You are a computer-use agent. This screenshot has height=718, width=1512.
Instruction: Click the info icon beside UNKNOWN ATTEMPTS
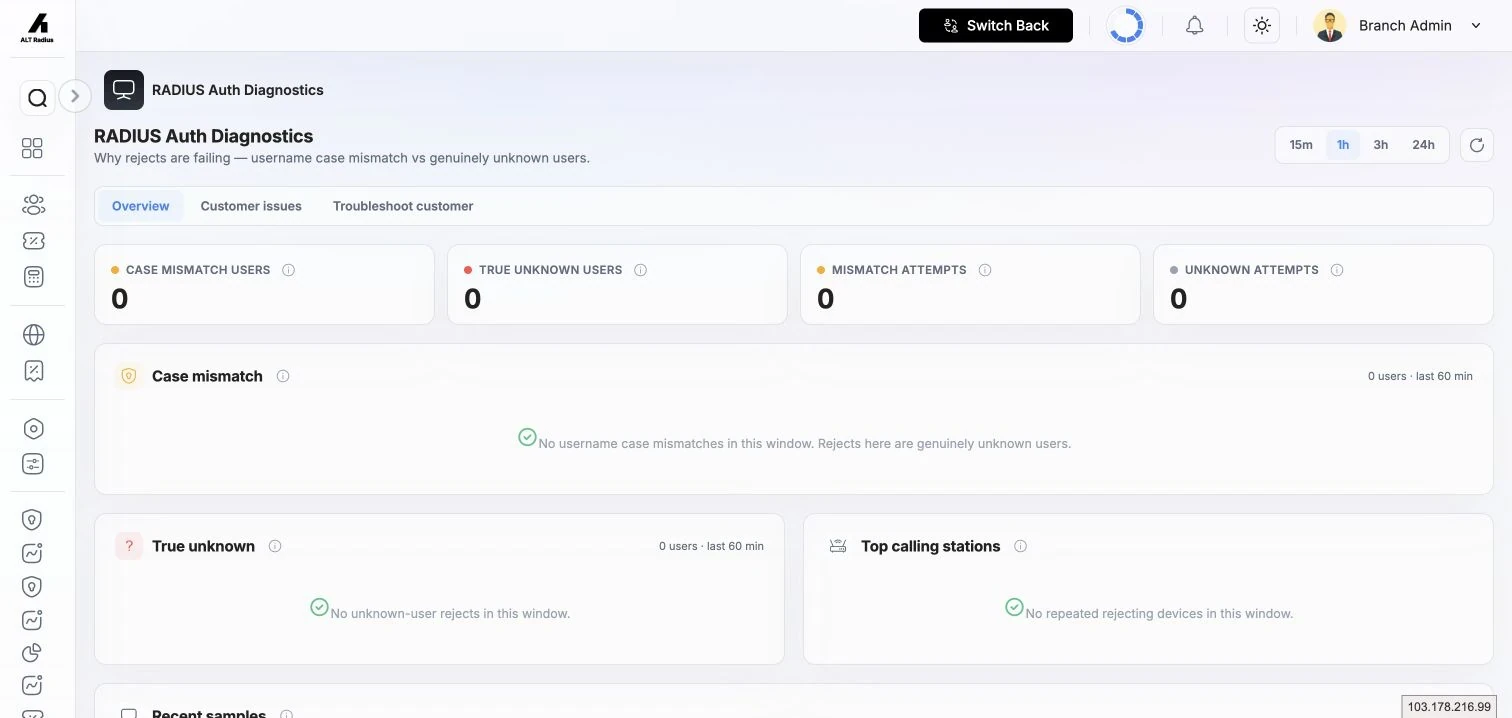pos(1337,270)
